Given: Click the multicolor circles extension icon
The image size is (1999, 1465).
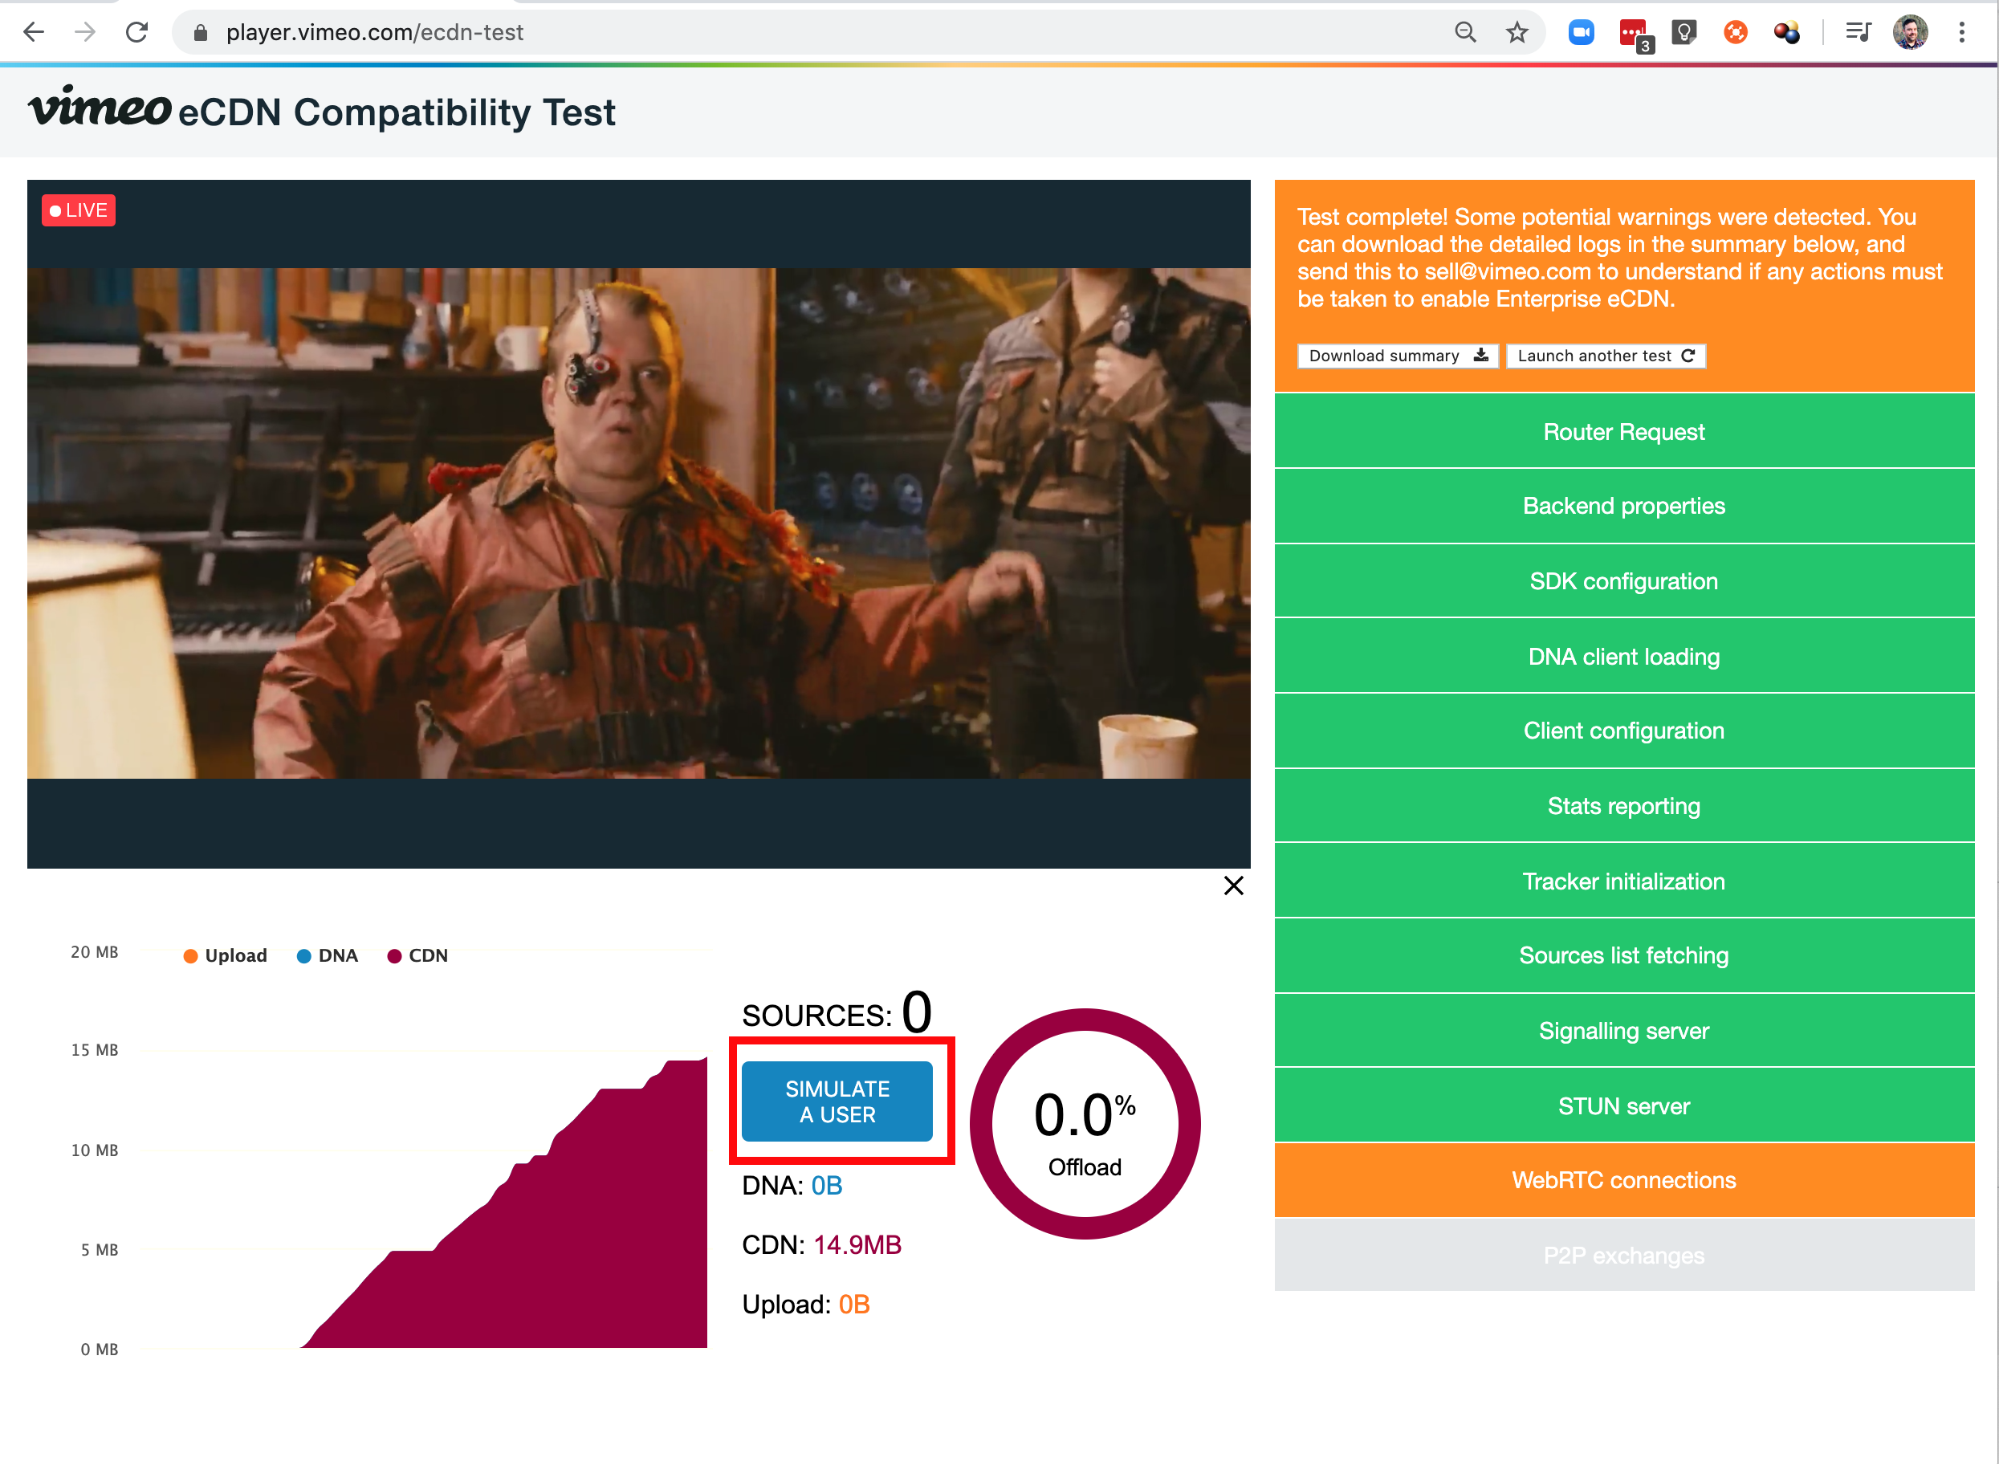Looking at the screenshot, I should tap(1787, 32).
